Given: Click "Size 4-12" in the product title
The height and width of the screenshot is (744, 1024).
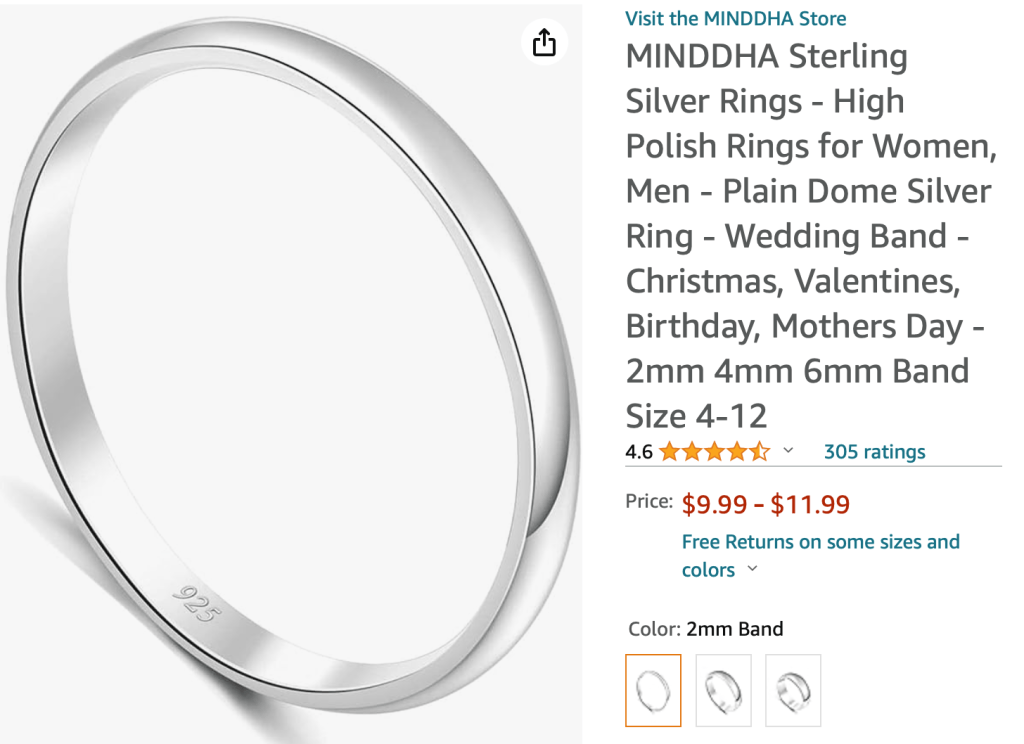Looking at the screenshot, I should pos(696,416).
